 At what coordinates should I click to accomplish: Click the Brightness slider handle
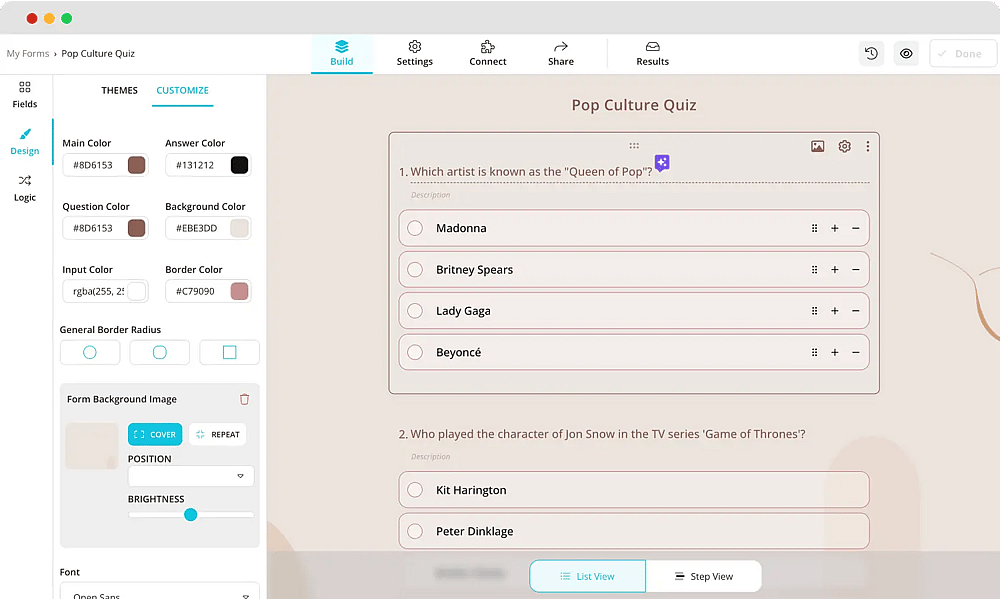coord(191,515)
